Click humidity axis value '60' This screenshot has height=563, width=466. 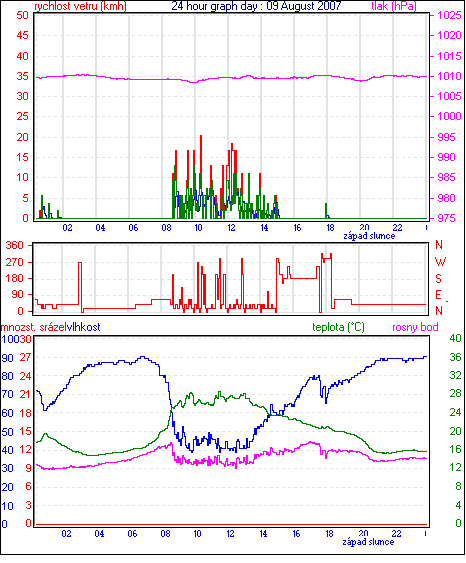coord(8,414)
